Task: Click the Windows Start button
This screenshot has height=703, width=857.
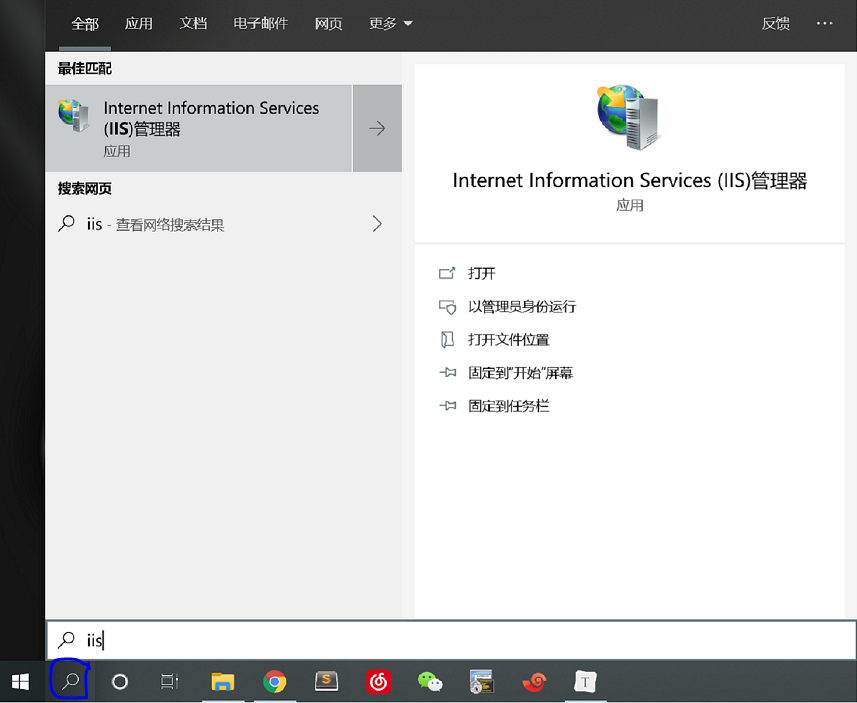Action: (x=20, y=682)
